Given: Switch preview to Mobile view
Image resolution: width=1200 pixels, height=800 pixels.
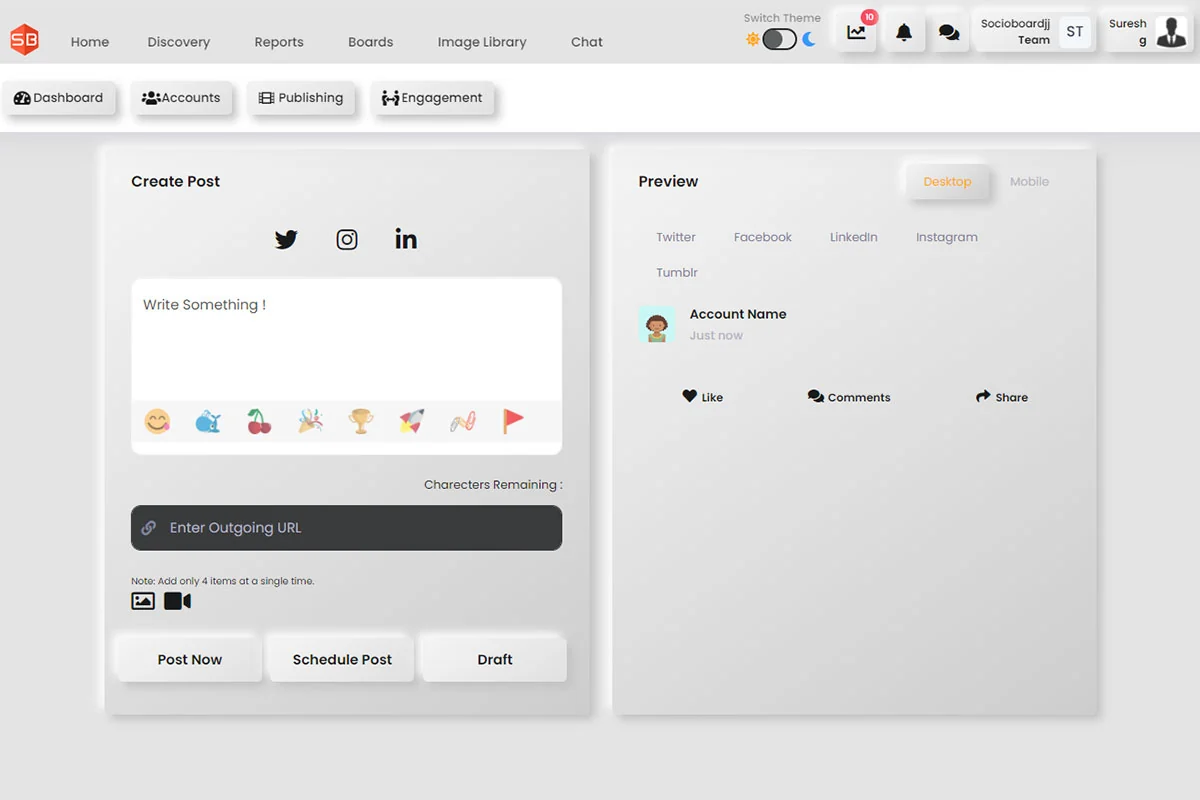Looking at the screenshot, I should (x=1029, y=182).
